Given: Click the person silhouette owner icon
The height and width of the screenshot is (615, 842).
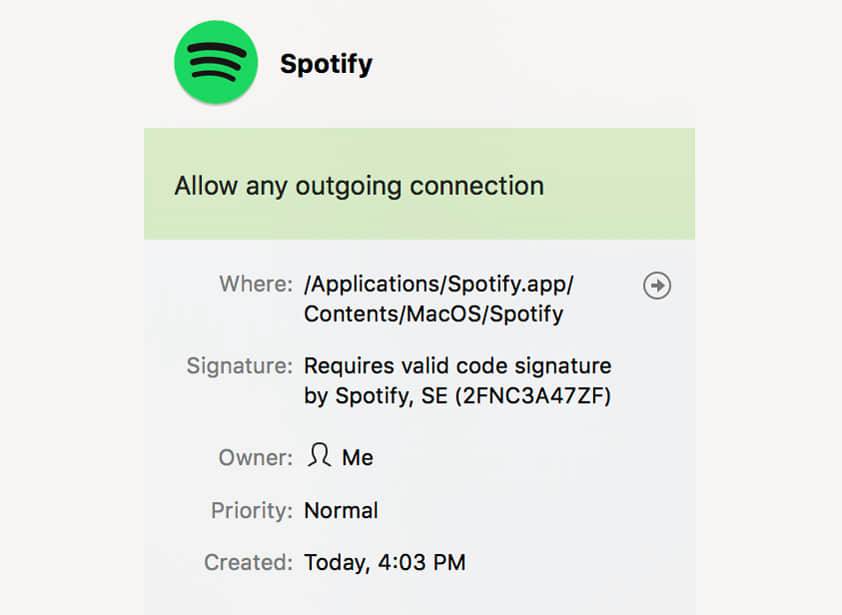Looking at the screenshot, I should tap(319, 455).
